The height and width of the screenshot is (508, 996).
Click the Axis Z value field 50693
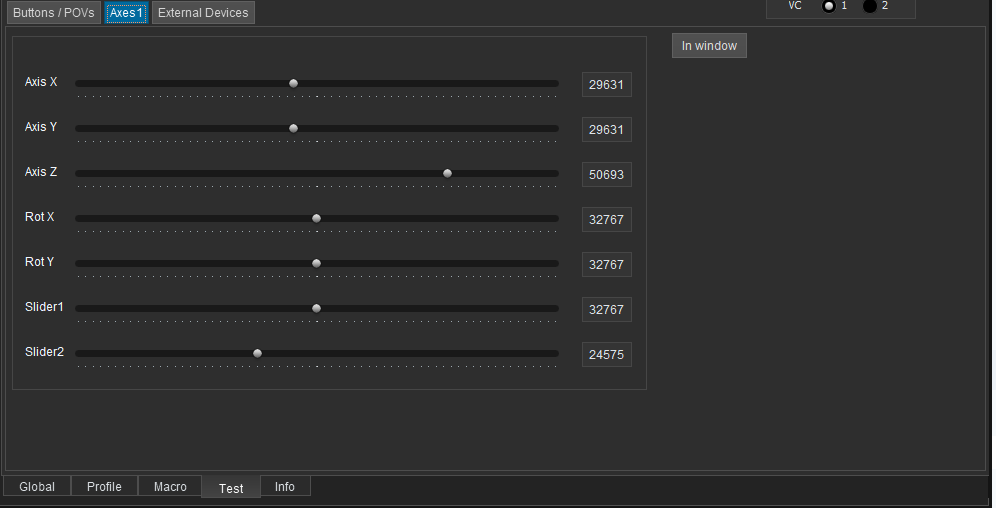point(607,175)
